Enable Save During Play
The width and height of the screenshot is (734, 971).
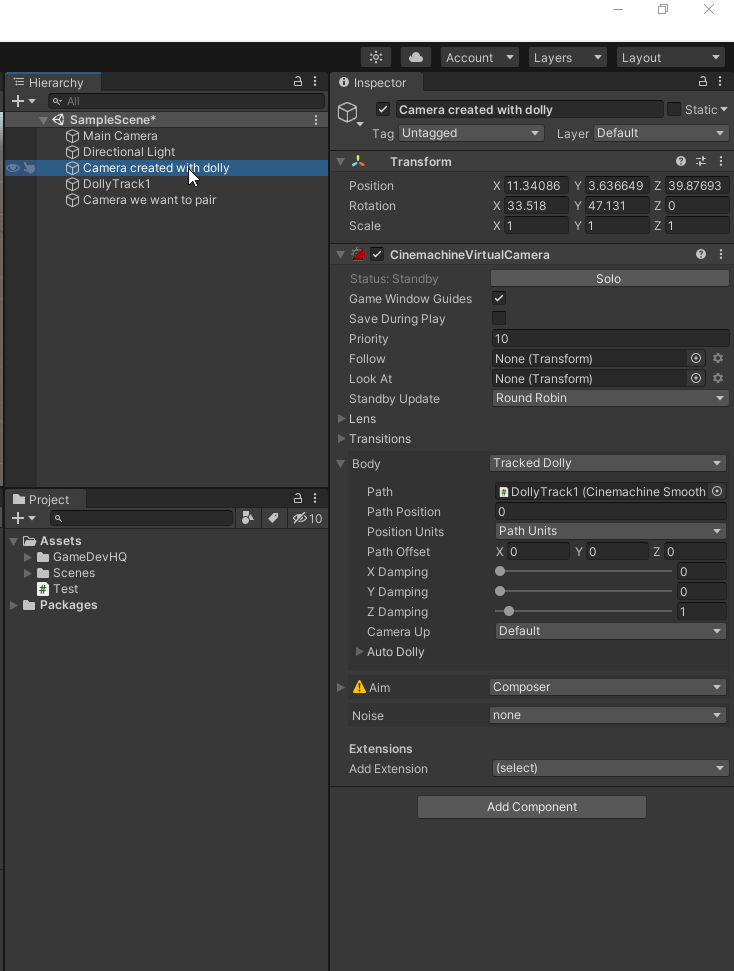tap(499, 318)
